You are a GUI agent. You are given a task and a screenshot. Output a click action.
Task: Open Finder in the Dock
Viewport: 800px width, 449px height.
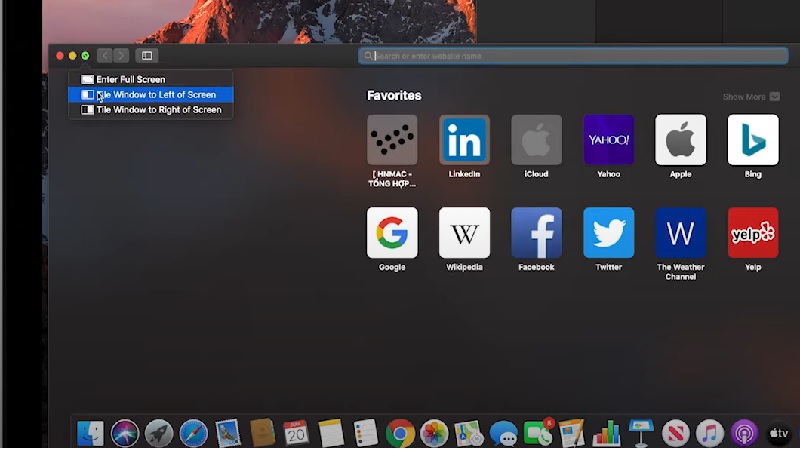pyautogui.click(x=91, y=433)
